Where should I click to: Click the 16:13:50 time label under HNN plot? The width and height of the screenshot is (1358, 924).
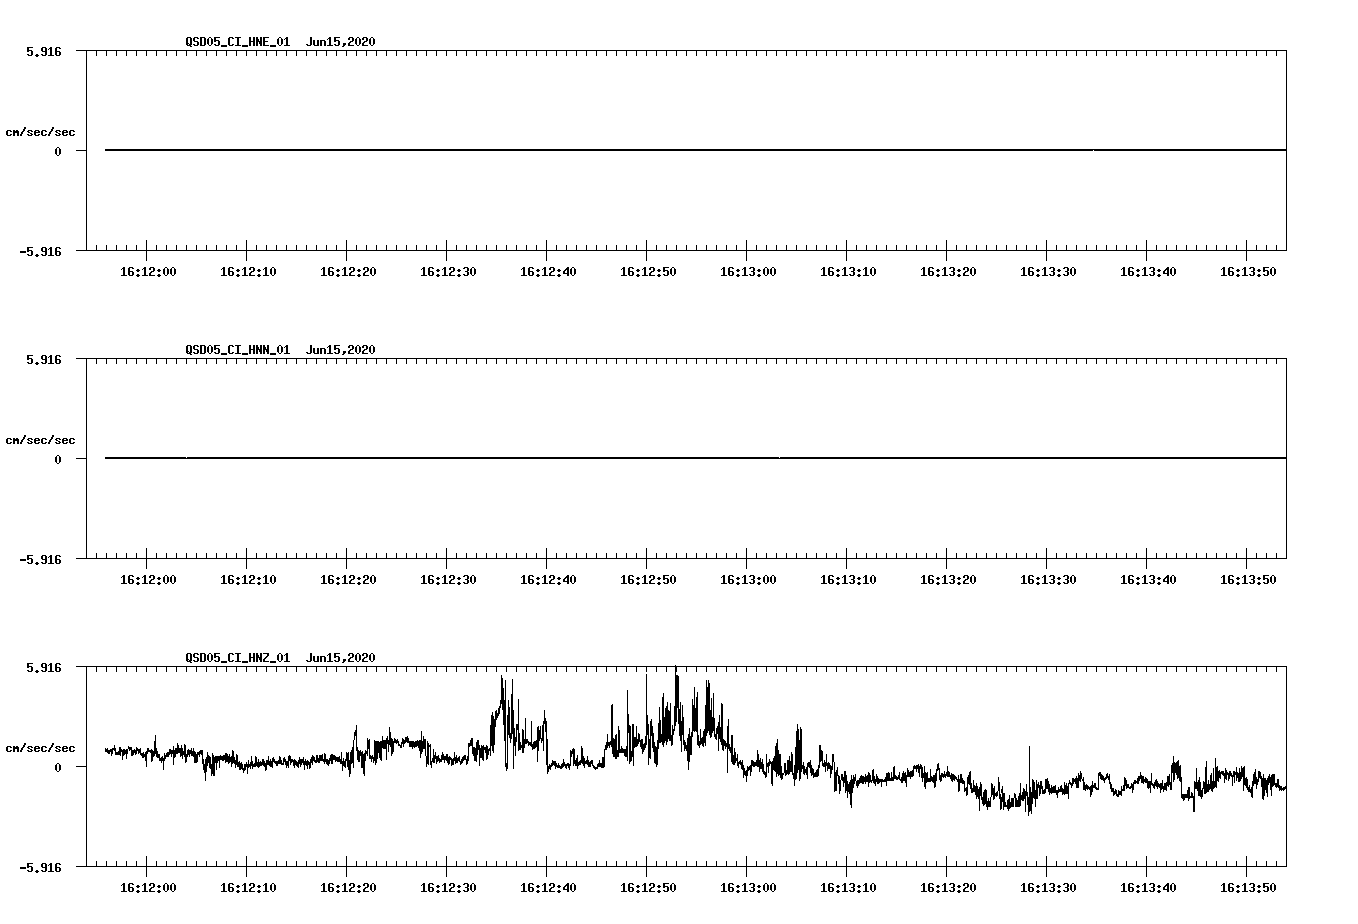[x=1248, y=580]
